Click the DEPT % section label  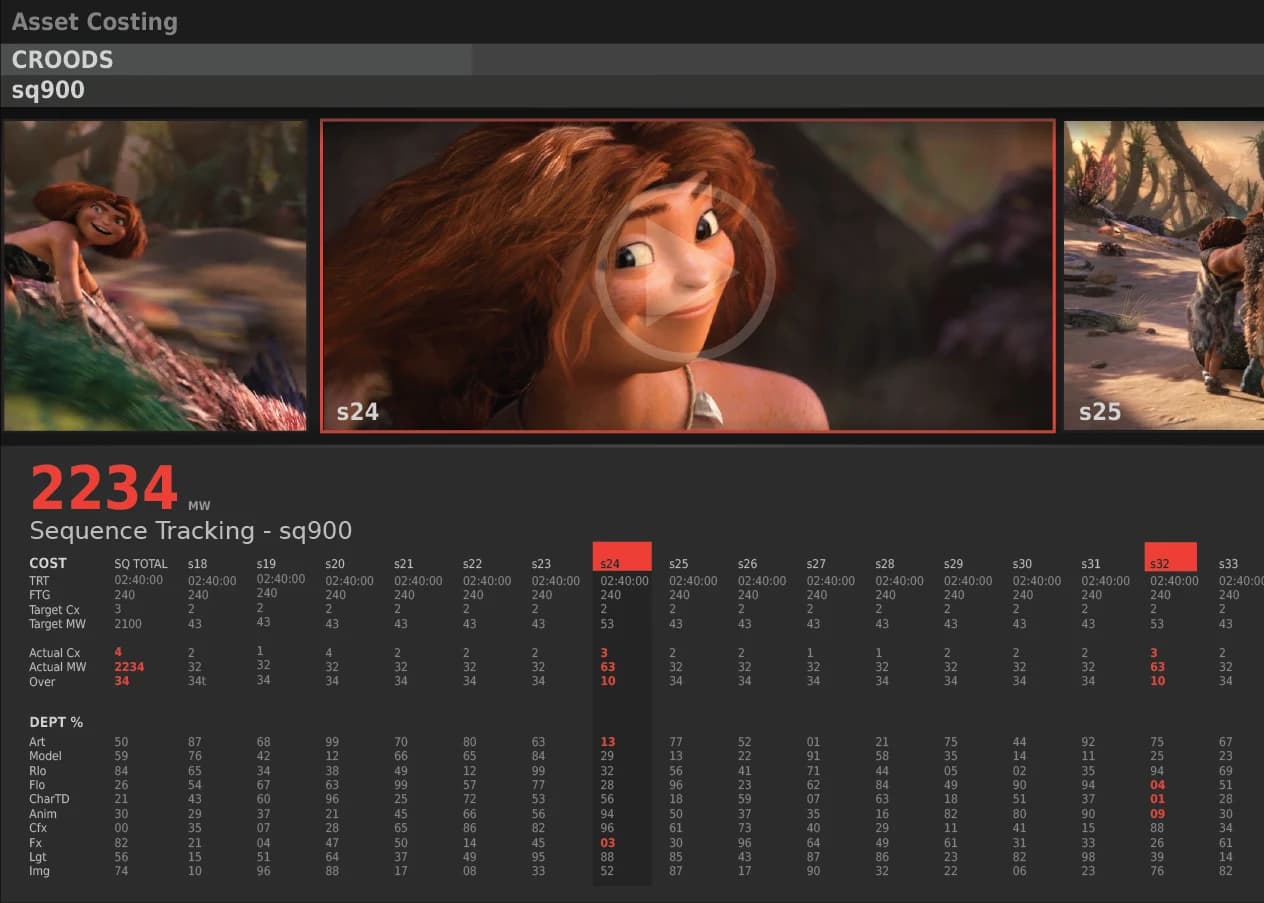coord(56,722)
